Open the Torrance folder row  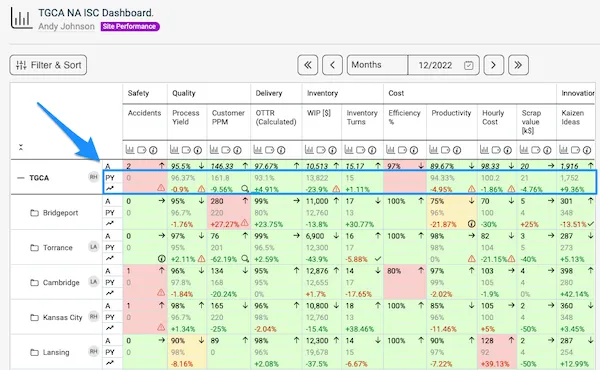(x=51, y=248)
